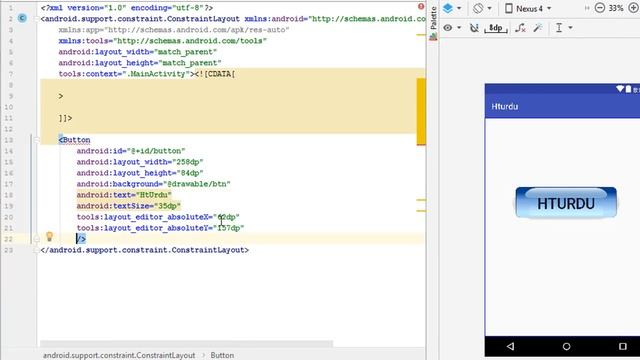Toggle the autoconnect magnet icon
Image resolution: width=640 pixels, height=360 pixels.
coord(474,28)
